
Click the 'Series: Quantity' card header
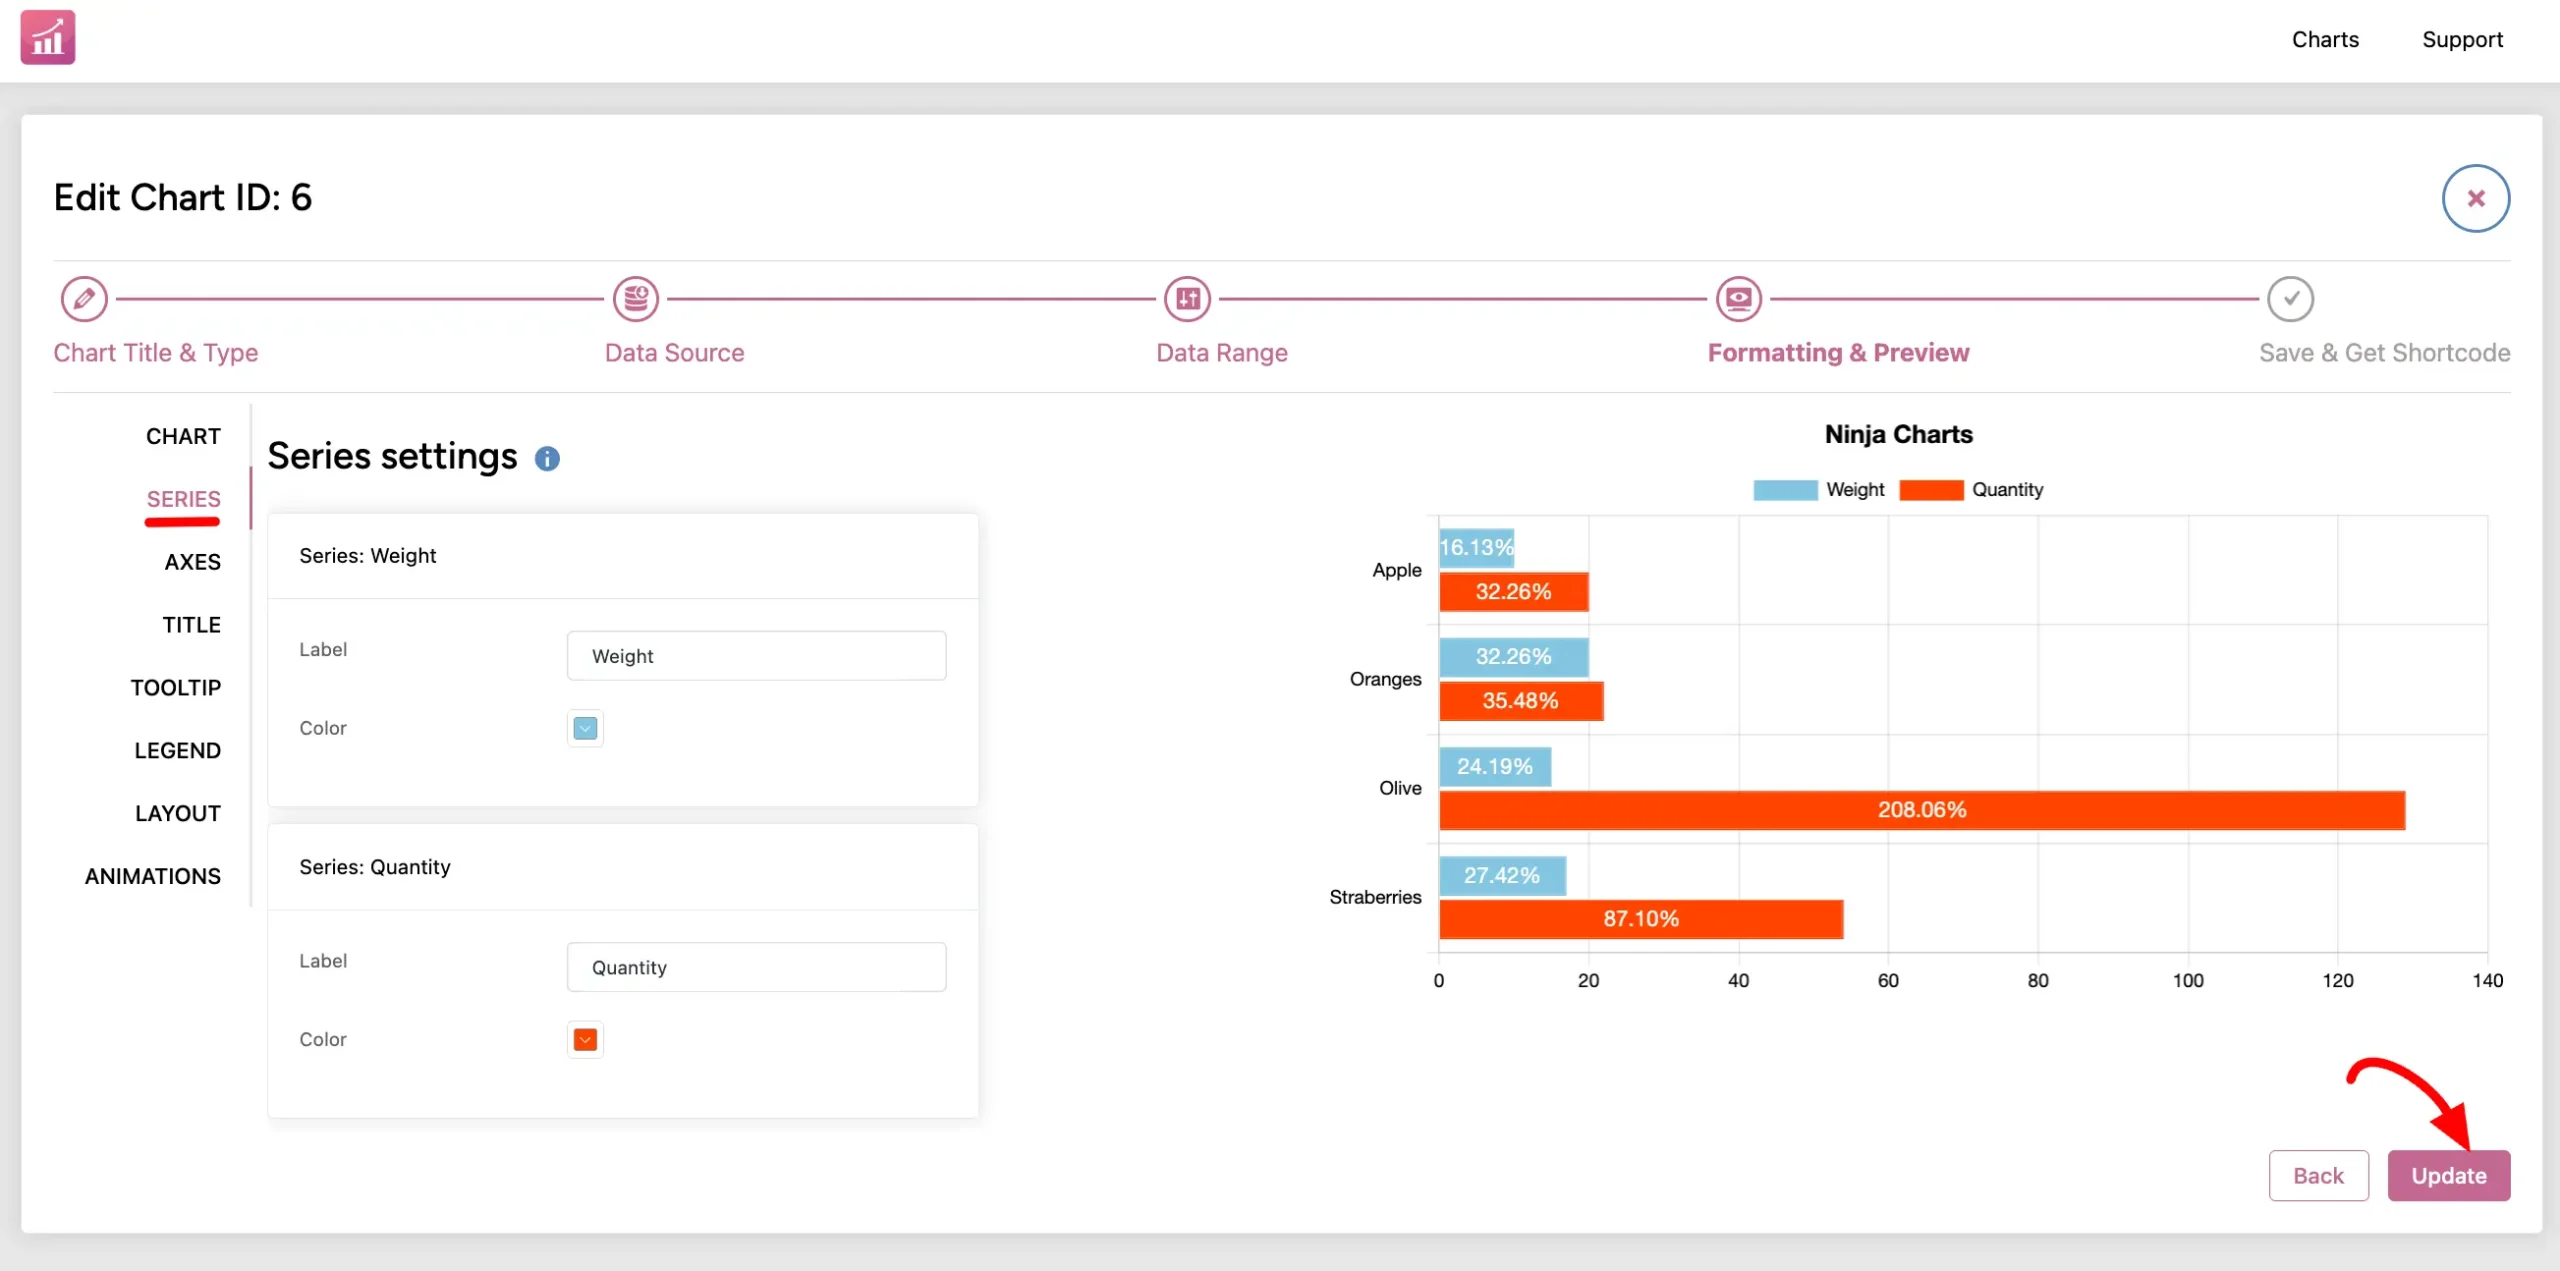(x=623, y=867)
